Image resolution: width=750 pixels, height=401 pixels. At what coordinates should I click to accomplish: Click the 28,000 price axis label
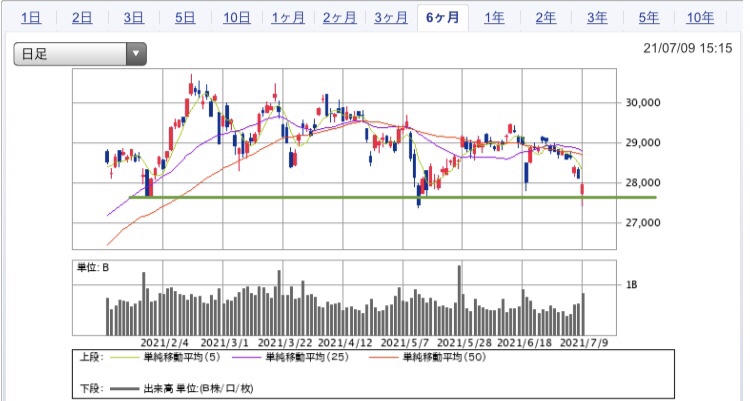click(643, 183)
